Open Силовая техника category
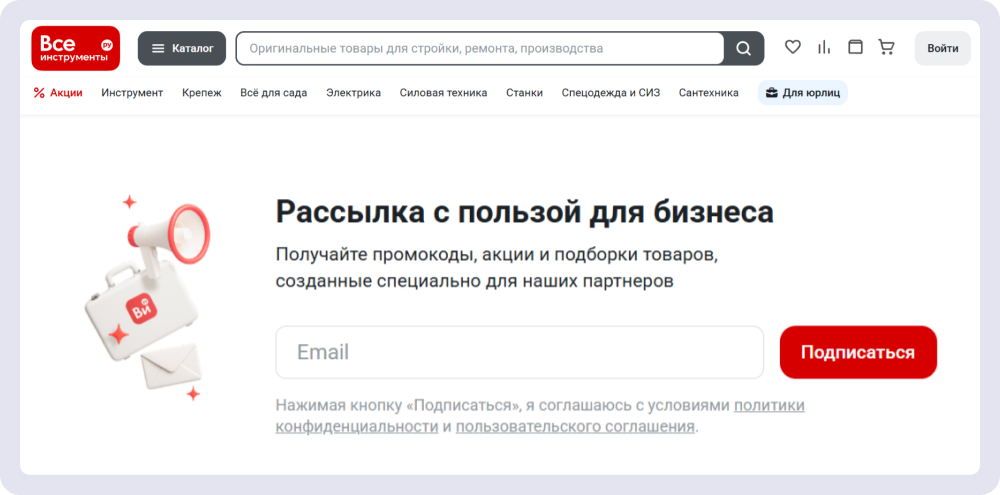This screenshot has height=495, width=1000. [x=443, y=93]
